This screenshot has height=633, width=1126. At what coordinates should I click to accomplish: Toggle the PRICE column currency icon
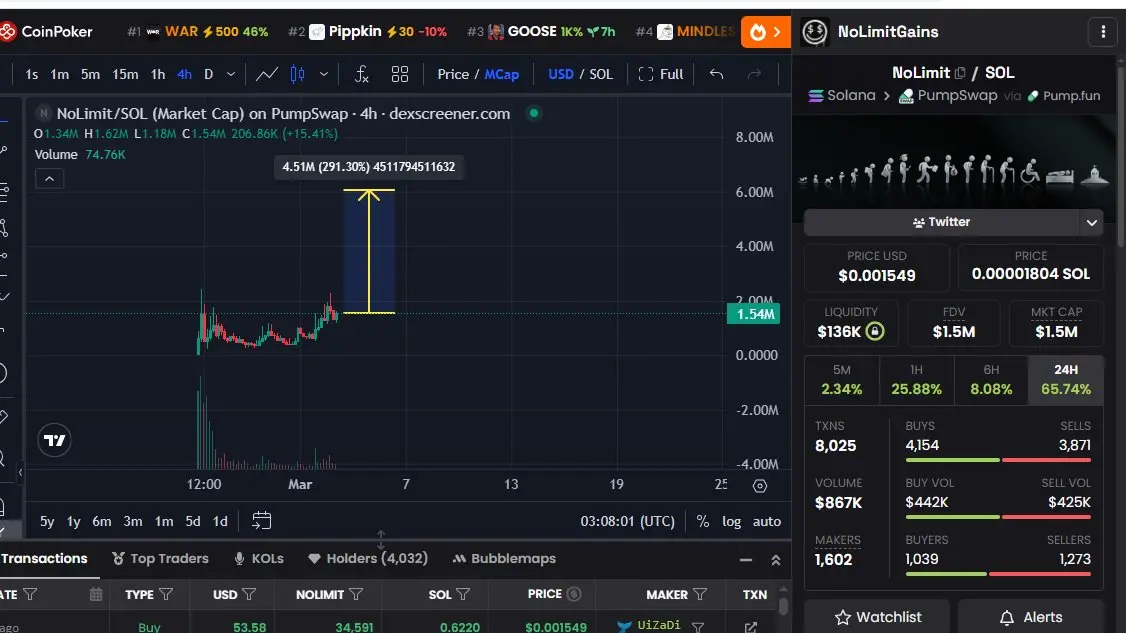click(574, 594)
